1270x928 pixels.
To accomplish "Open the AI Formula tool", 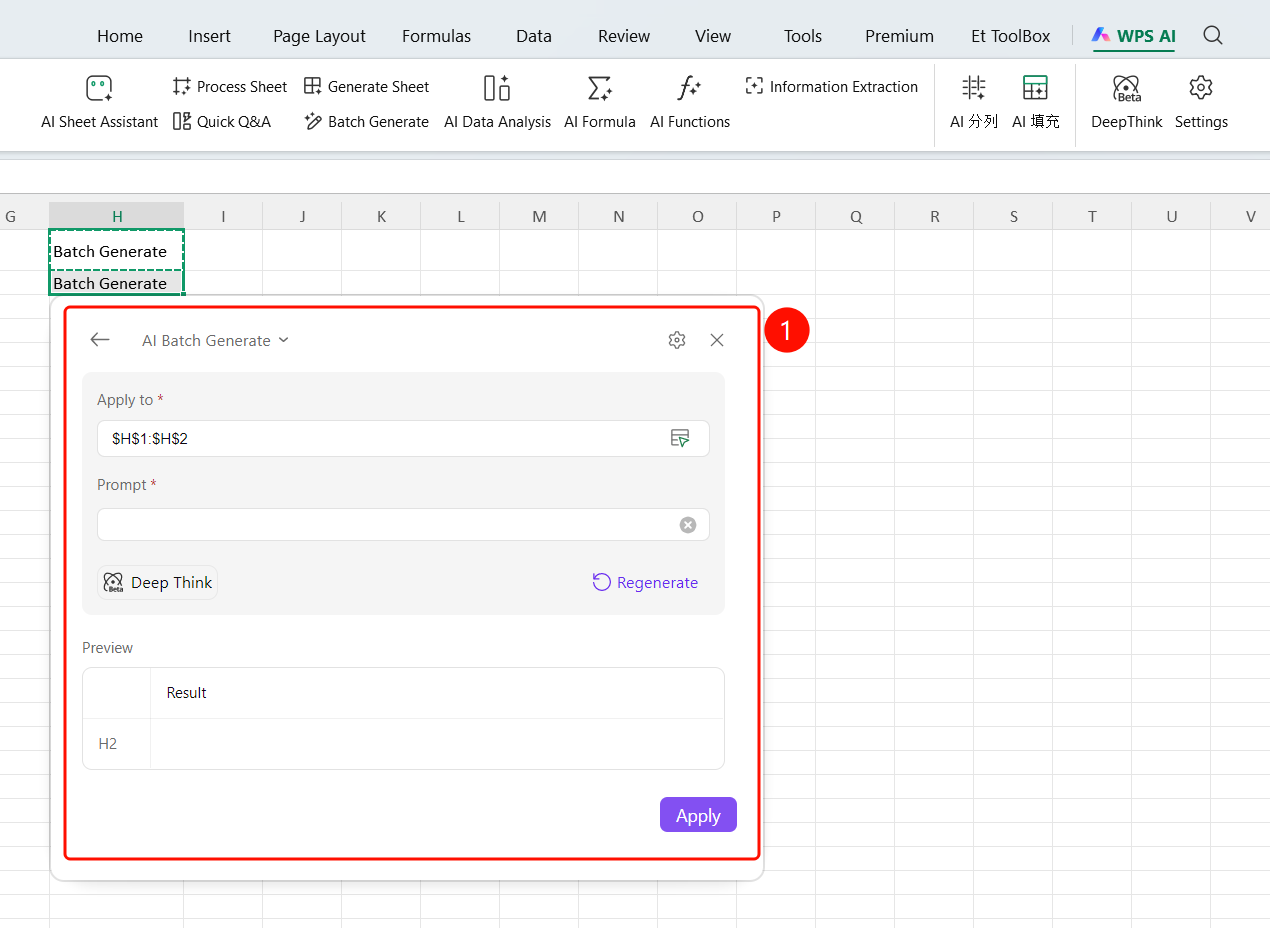I will click(x=600, y=102).
